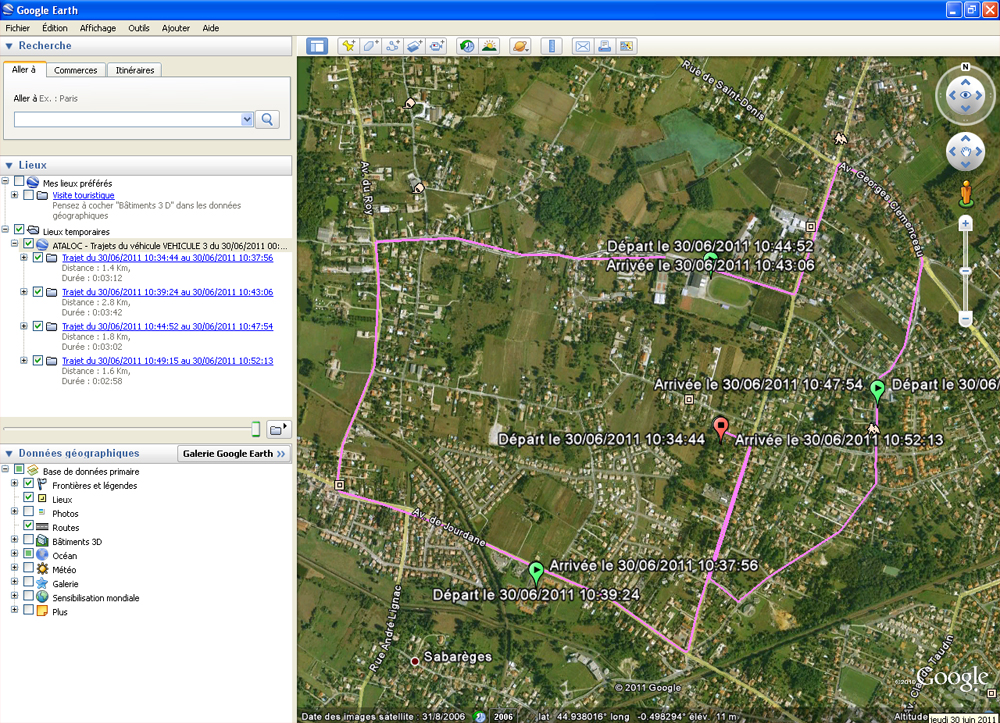Switch to the Itinéraires tab
This screenshot has height=723, width=1000.
(135, 70)
